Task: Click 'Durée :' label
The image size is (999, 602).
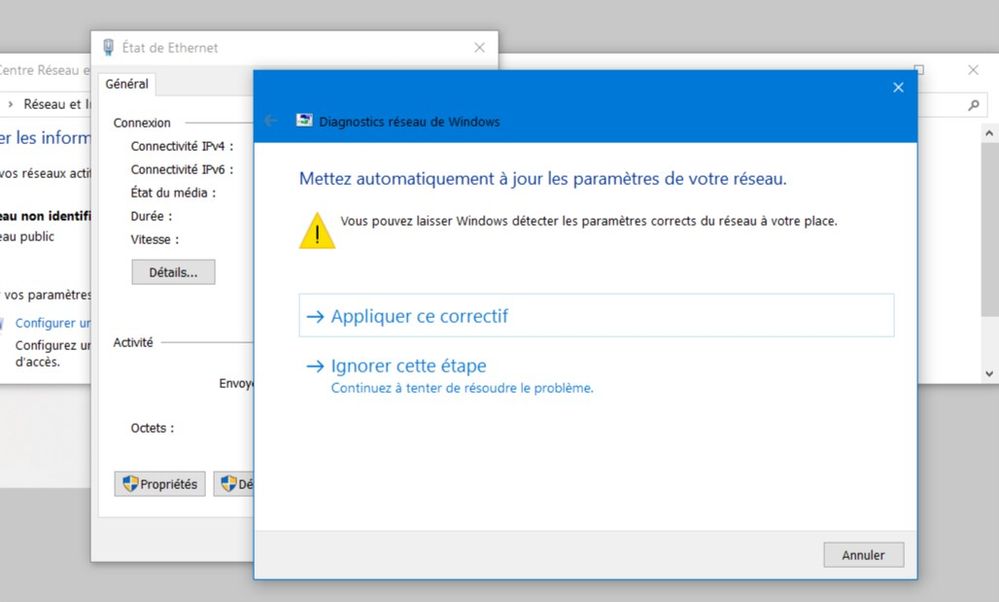Action: coord(152,217)
